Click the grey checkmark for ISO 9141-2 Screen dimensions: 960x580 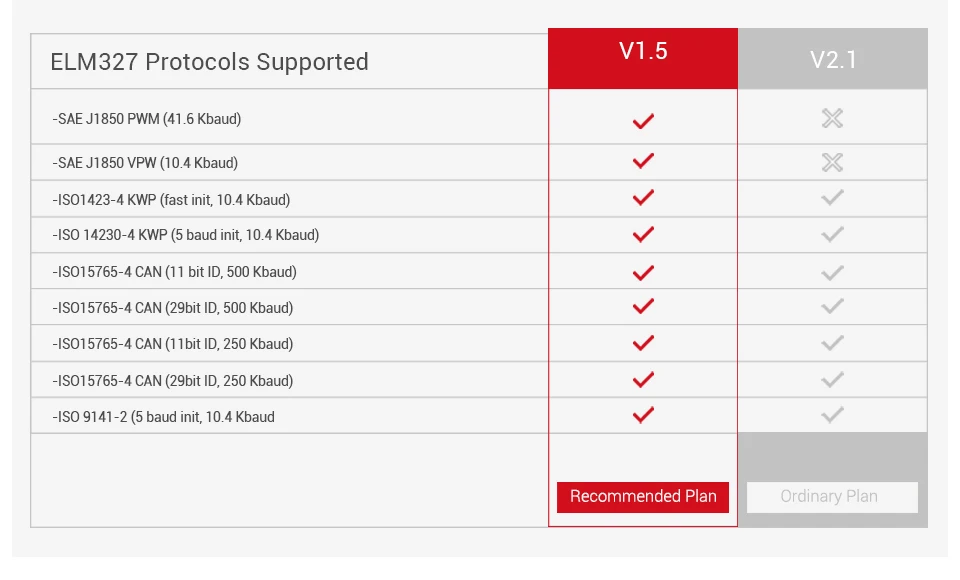[832, 415]
